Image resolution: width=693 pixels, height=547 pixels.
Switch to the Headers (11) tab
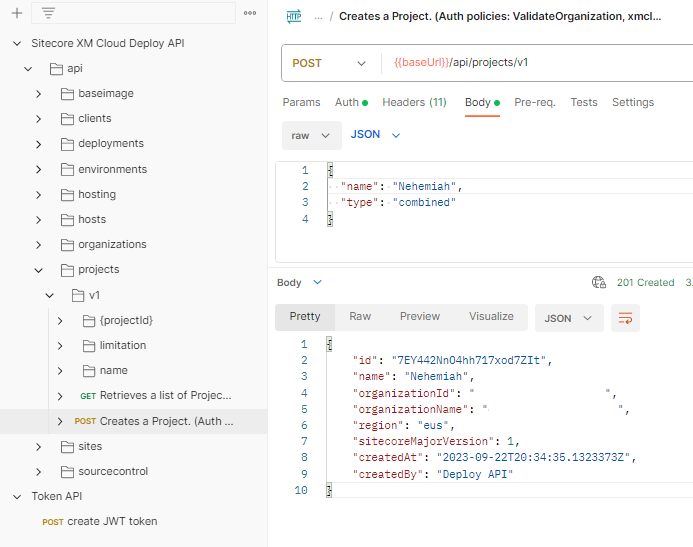point(414,103)
